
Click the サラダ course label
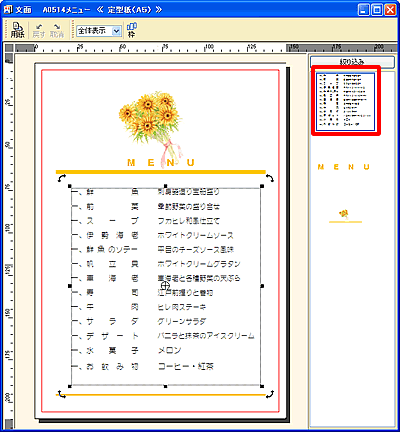(112, 322)
